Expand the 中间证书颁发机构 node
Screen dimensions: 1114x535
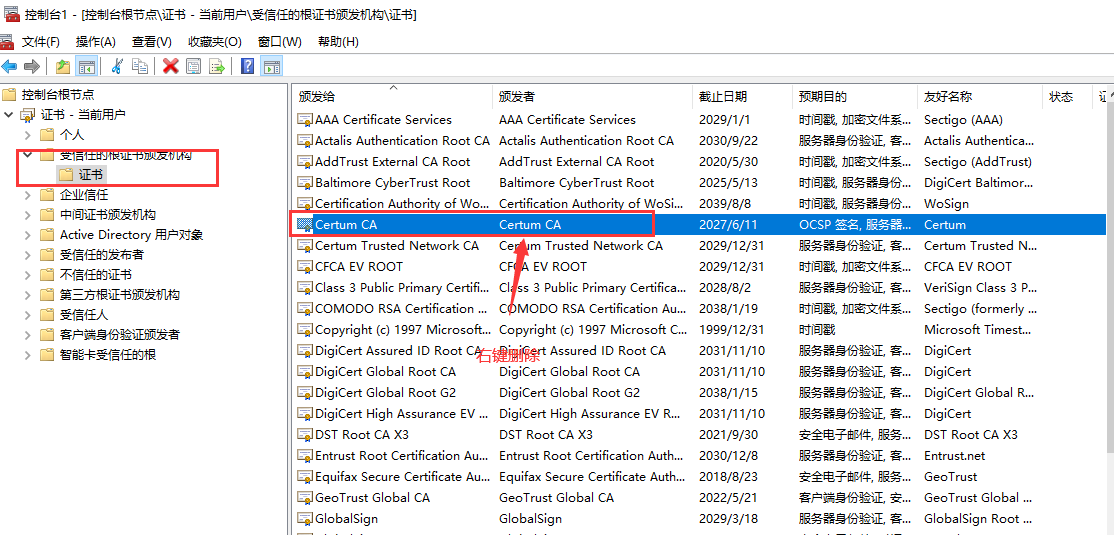click(x=28, y=215)
